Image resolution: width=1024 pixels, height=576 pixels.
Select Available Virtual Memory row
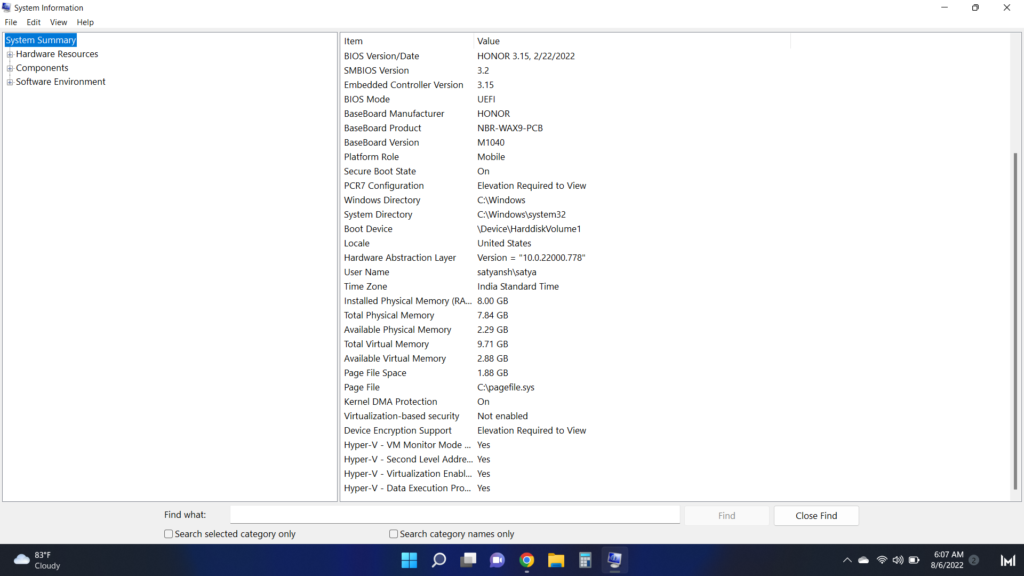pyautogui.click(x=566, y=359)
